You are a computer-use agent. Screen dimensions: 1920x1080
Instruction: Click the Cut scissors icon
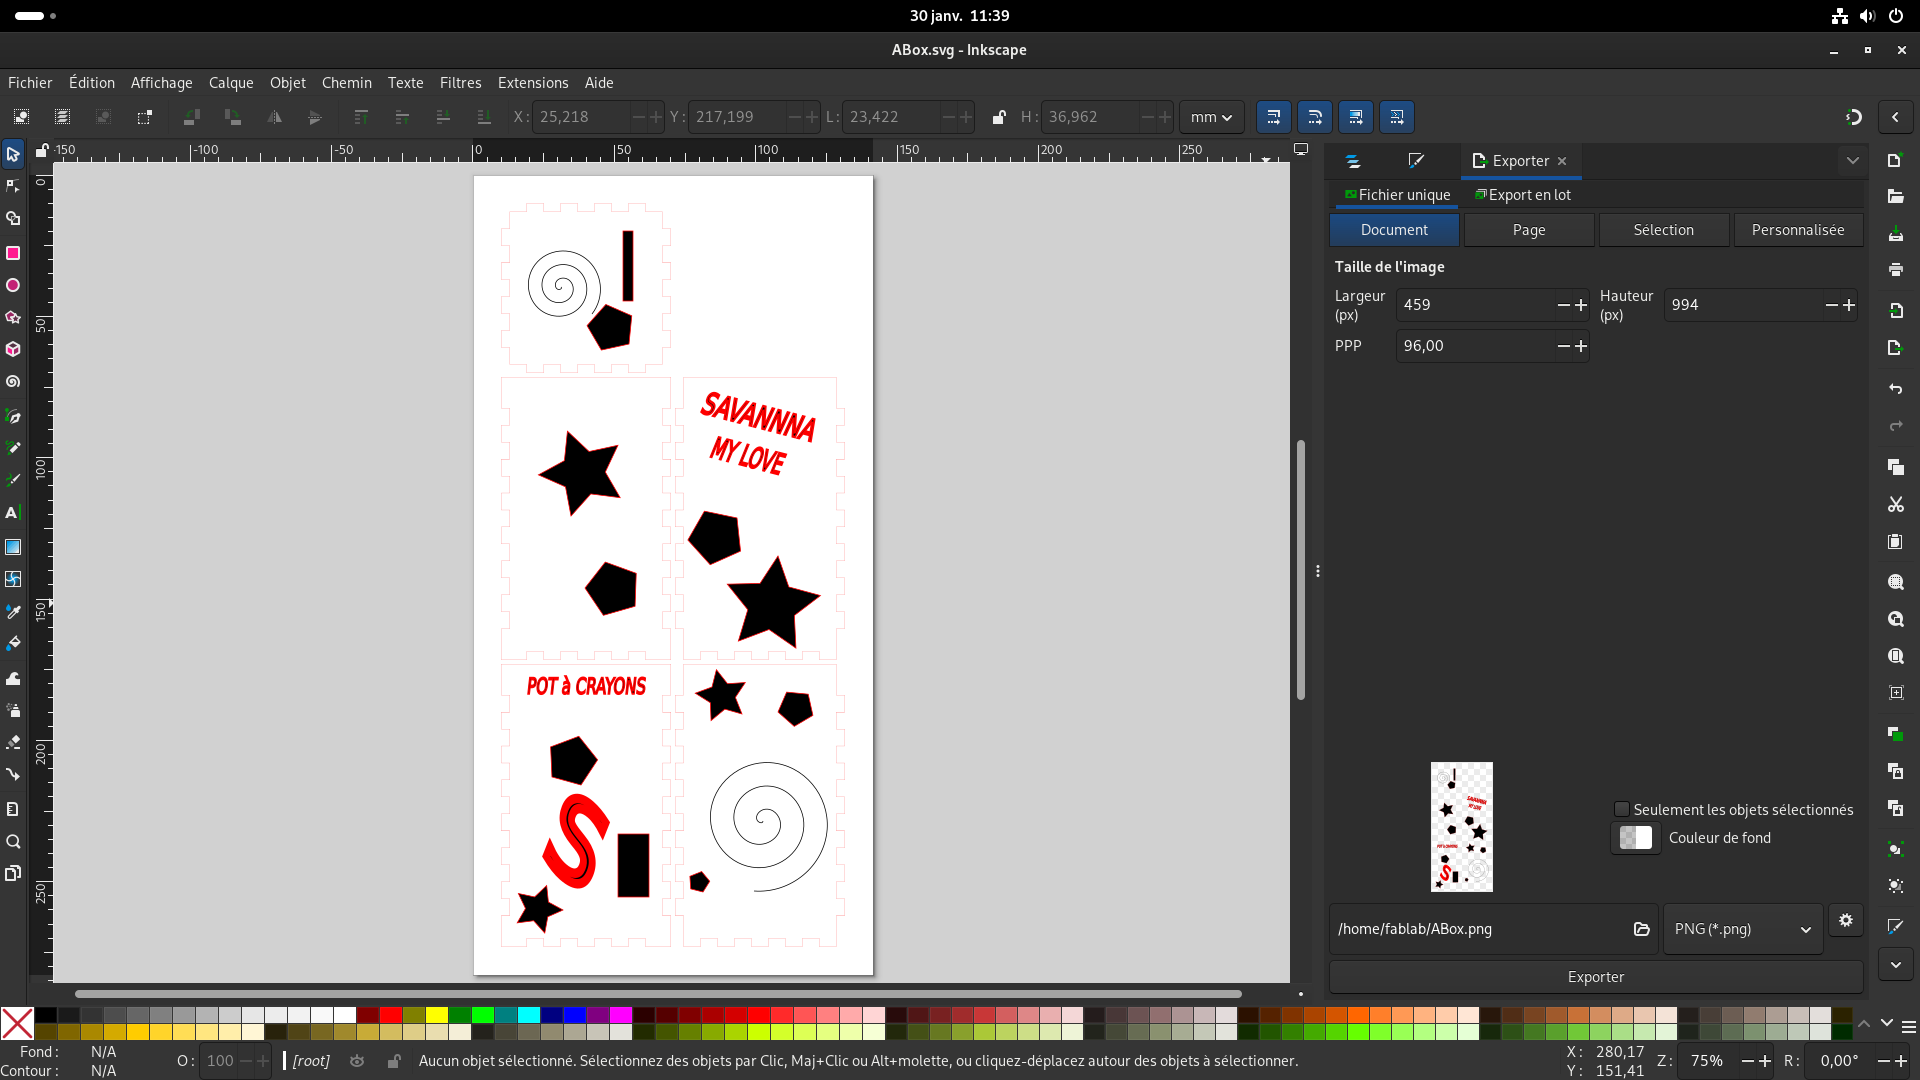(1895, 505)
